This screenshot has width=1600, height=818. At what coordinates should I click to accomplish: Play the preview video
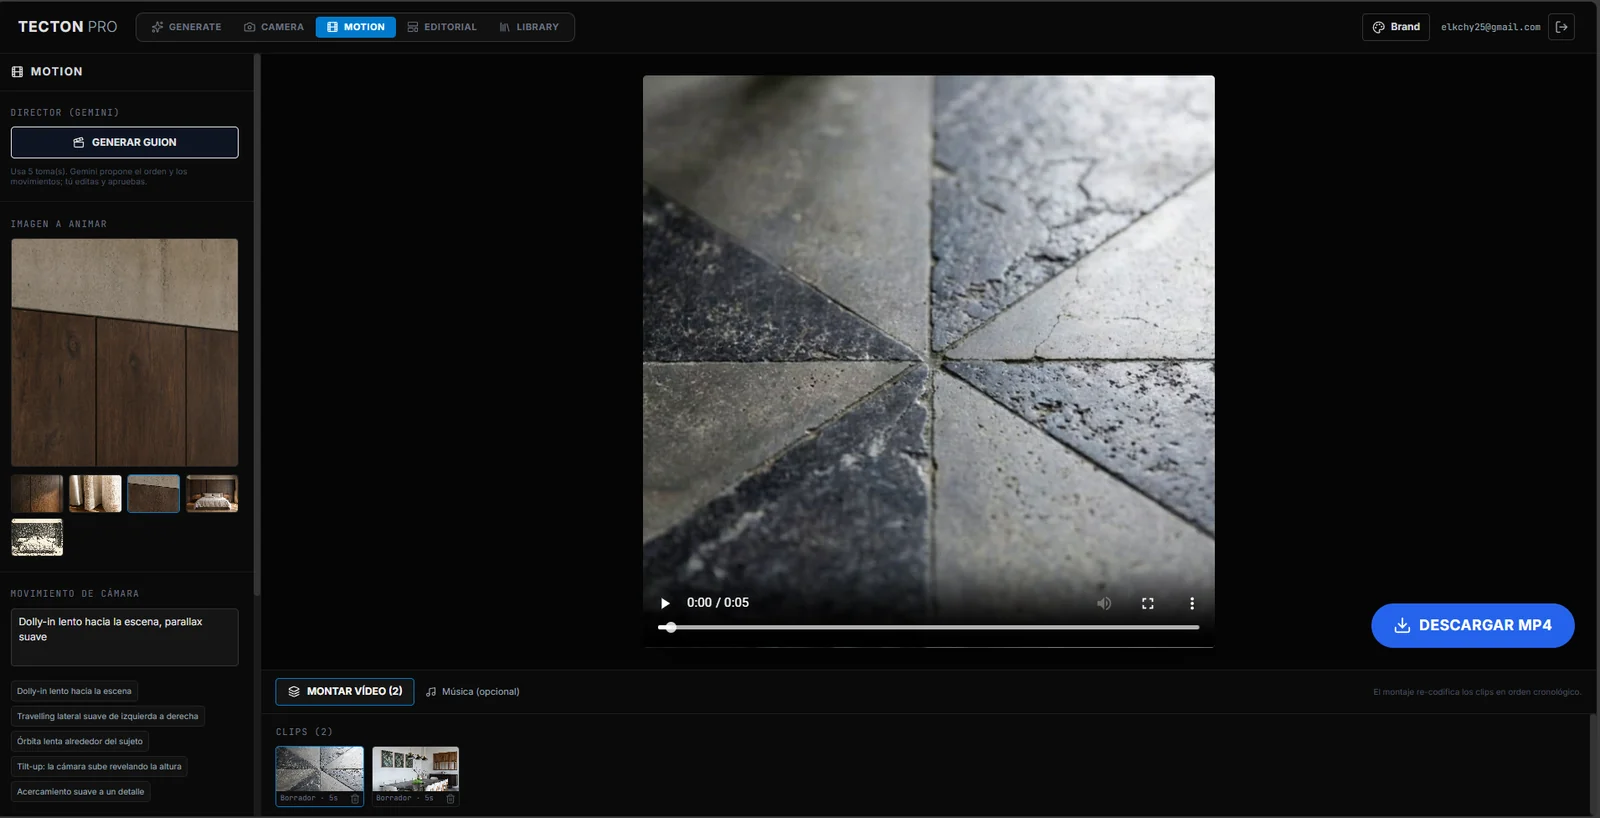[x=665, y=603]
